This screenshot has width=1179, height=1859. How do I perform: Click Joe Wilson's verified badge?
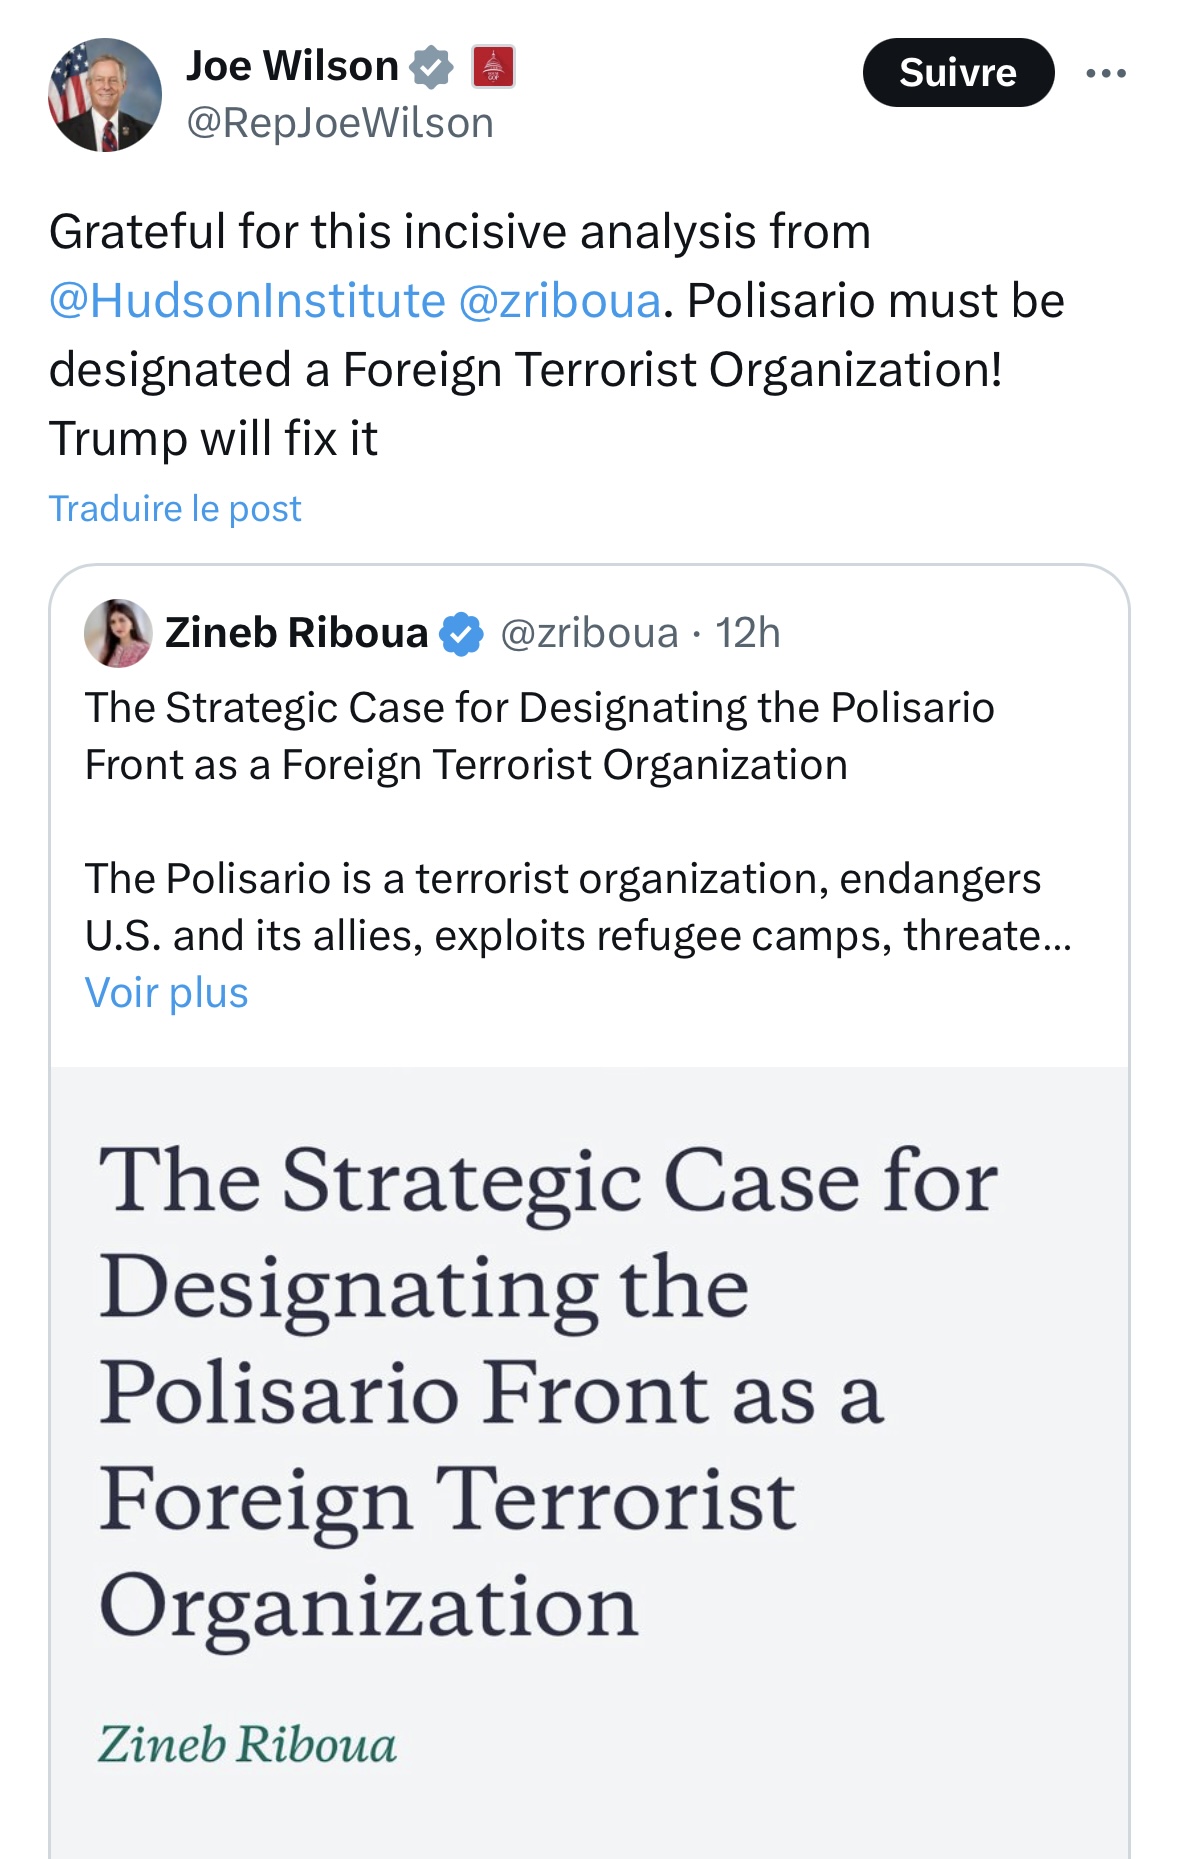(431, 67)
